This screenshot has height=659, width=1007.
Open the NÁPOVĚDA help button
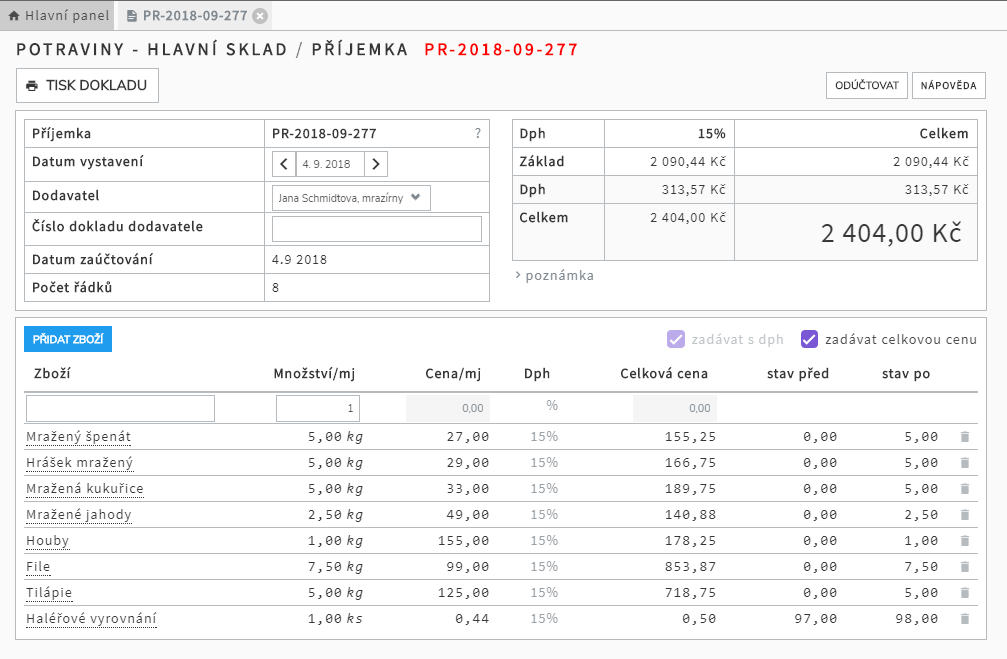948,86
